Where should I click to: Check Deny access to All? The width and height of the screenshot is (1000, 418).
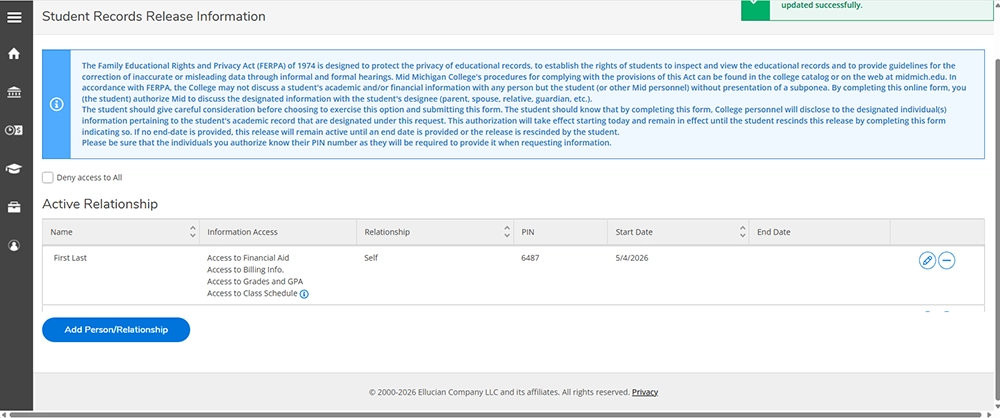[48, 177]
